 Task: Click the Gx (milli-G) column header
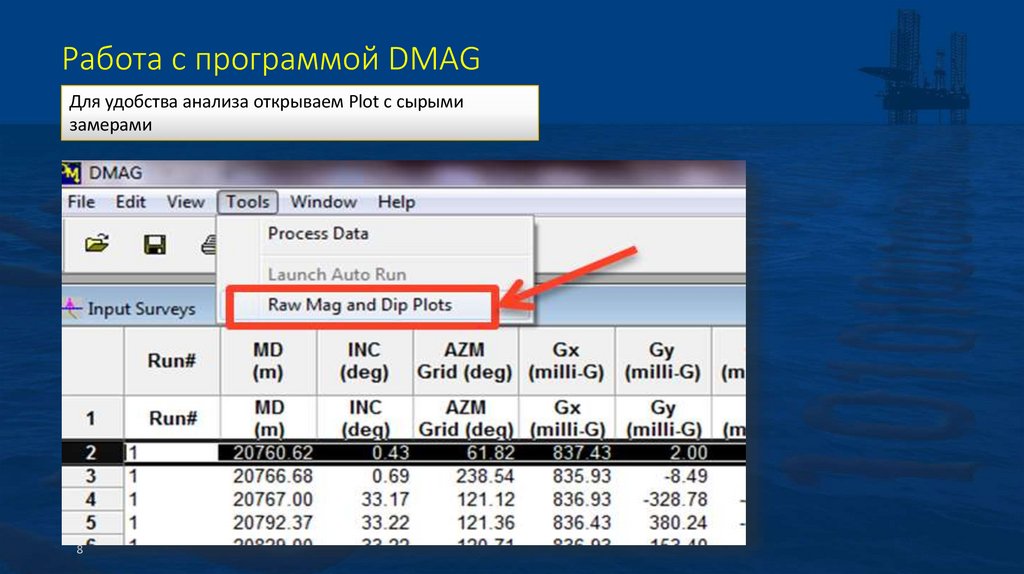[x=566, y=360]
